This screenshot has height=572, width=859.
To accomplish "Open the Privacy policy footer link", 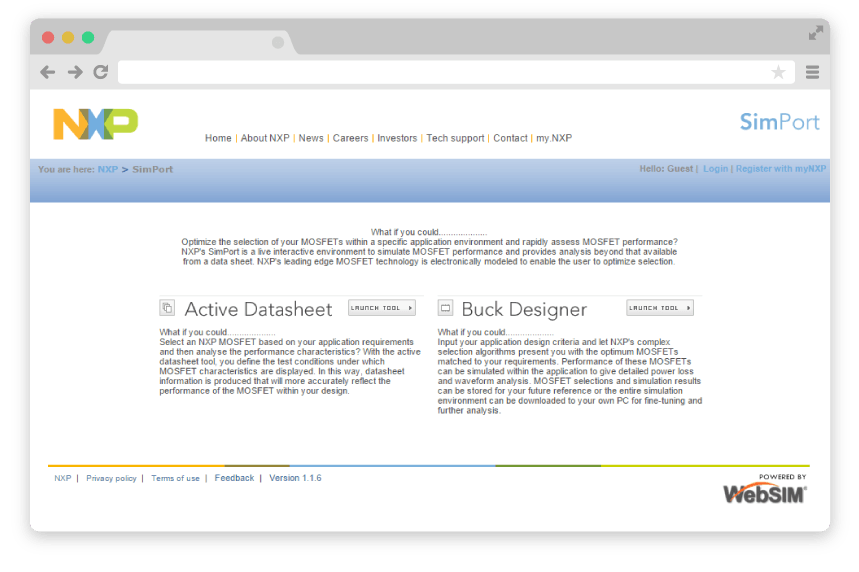I will tap(111, 478).
